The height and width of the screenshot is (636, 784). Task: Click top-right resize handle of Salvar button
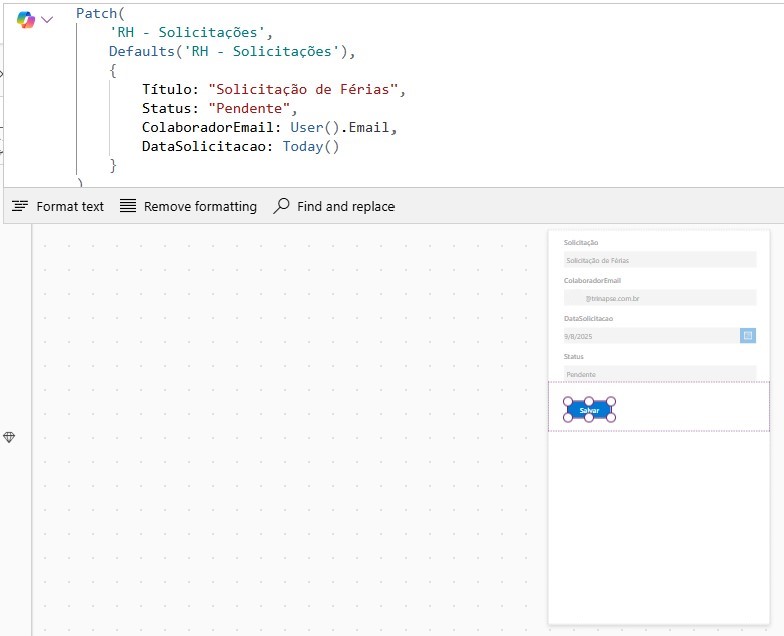tap(611, 402)
